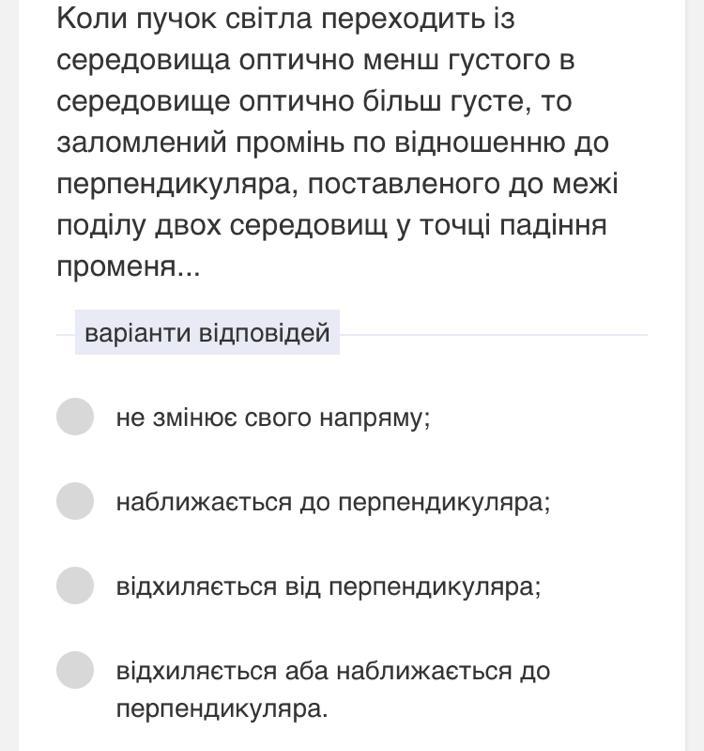Click divider line right of 'варіанти відповідей'
This screenshot has height=751, width=704.
tap(493, 335)
